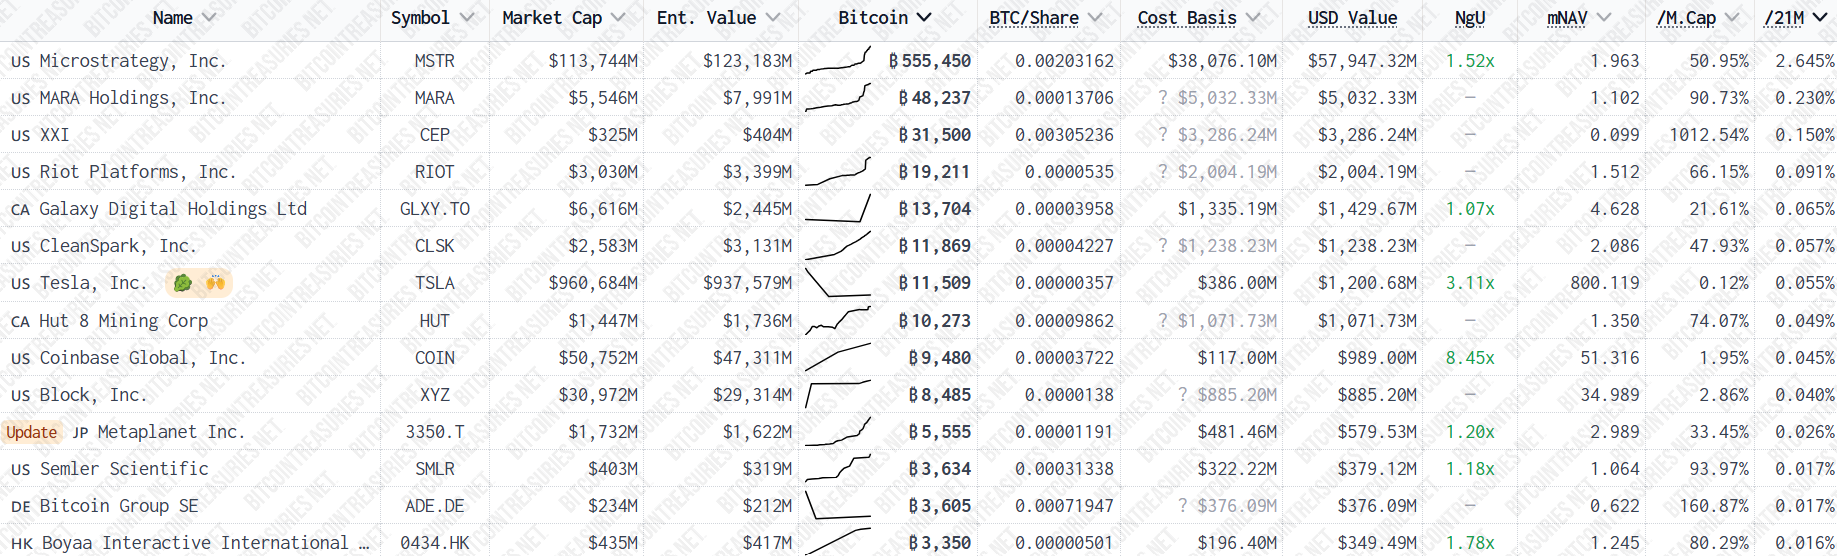Screen dimensions: 1837x556
Task: Open the Symbol column sort dropdown
Action: point(467,18)
